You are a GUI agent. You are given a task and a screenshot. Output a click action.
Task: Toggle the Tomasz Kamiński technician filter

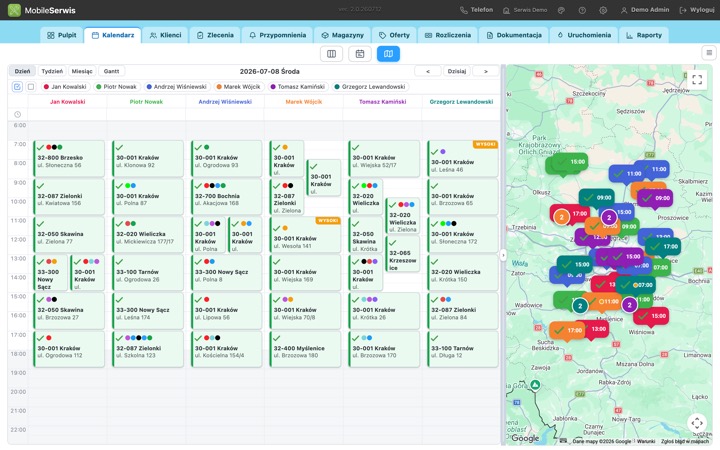pyautogui.click(x=297, y=86)
